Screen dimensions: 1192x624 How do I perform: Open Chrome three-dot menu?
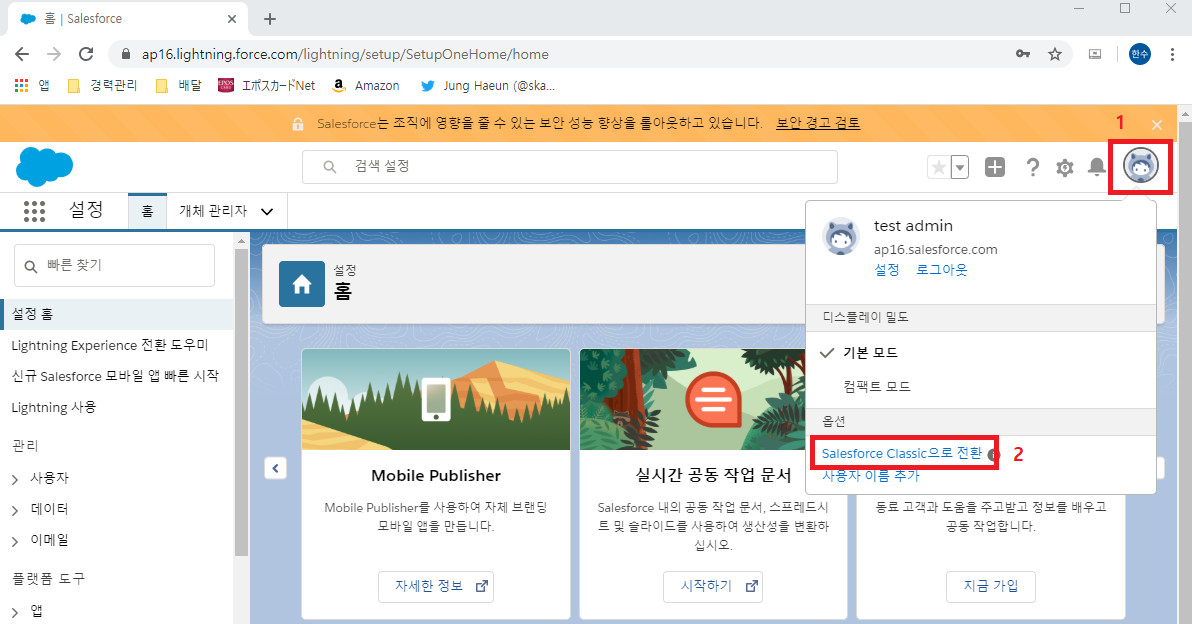click(1171, 54)
